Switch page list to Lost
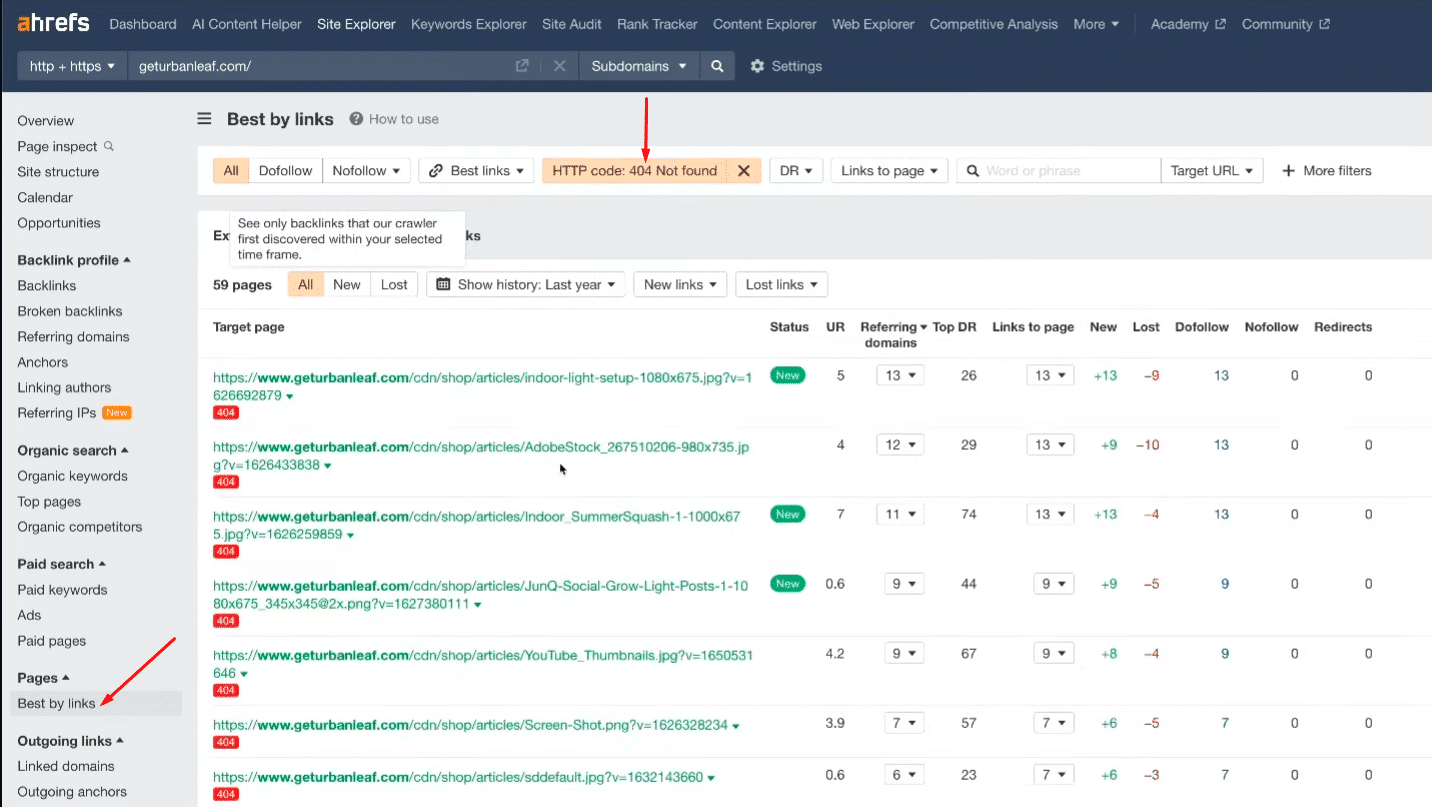Viewport: 1432px width, 807px height. click(x=394, y=285)
